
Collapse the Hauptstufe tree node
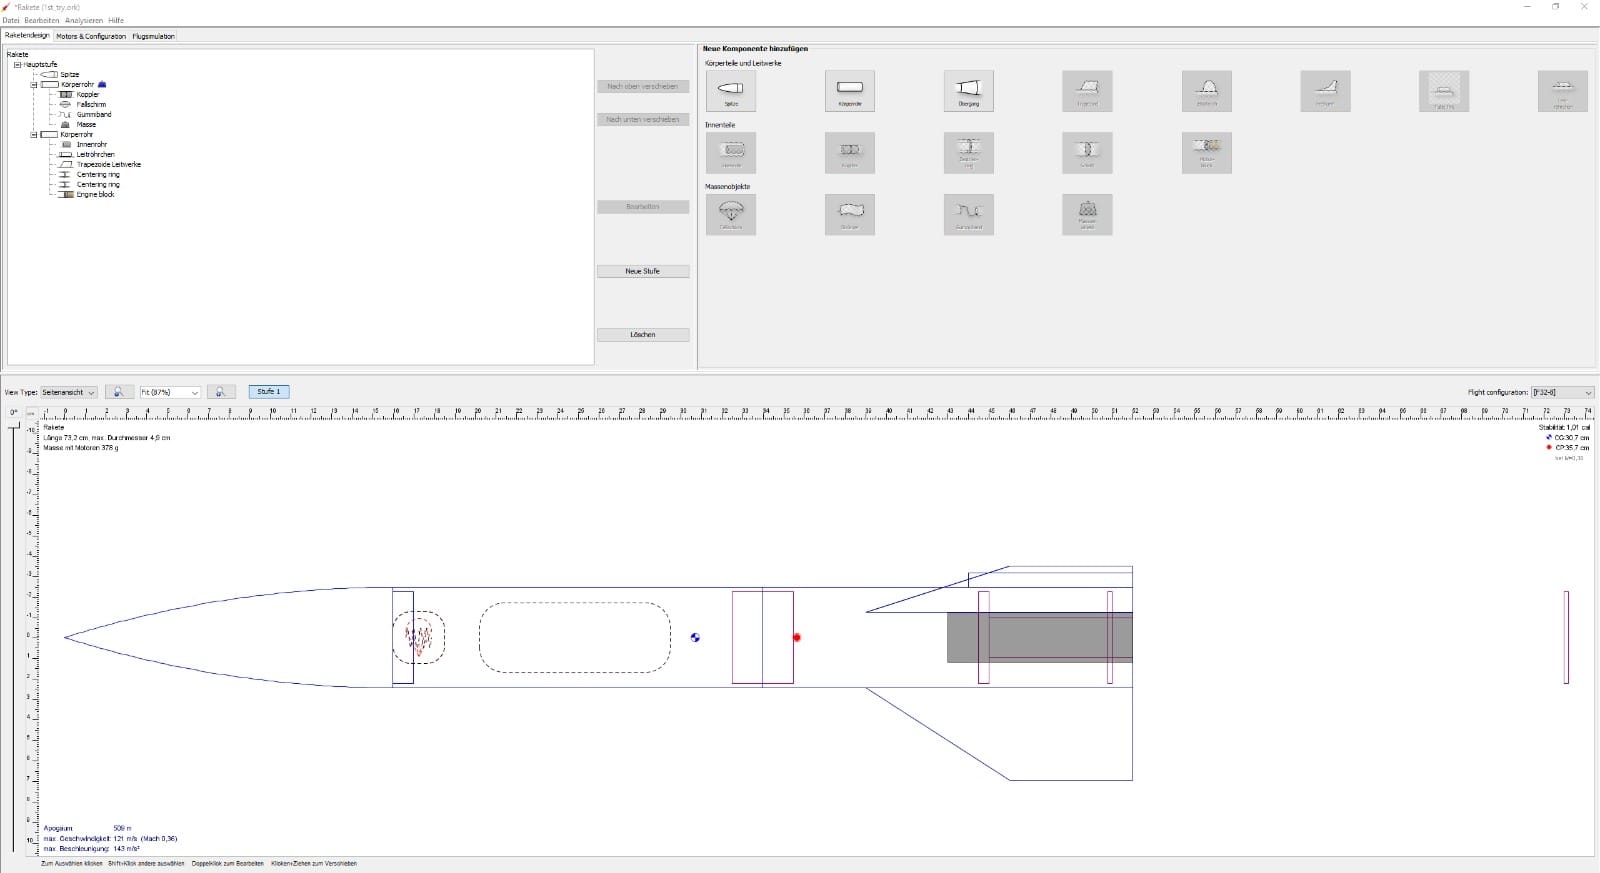(x=17, y=65)
